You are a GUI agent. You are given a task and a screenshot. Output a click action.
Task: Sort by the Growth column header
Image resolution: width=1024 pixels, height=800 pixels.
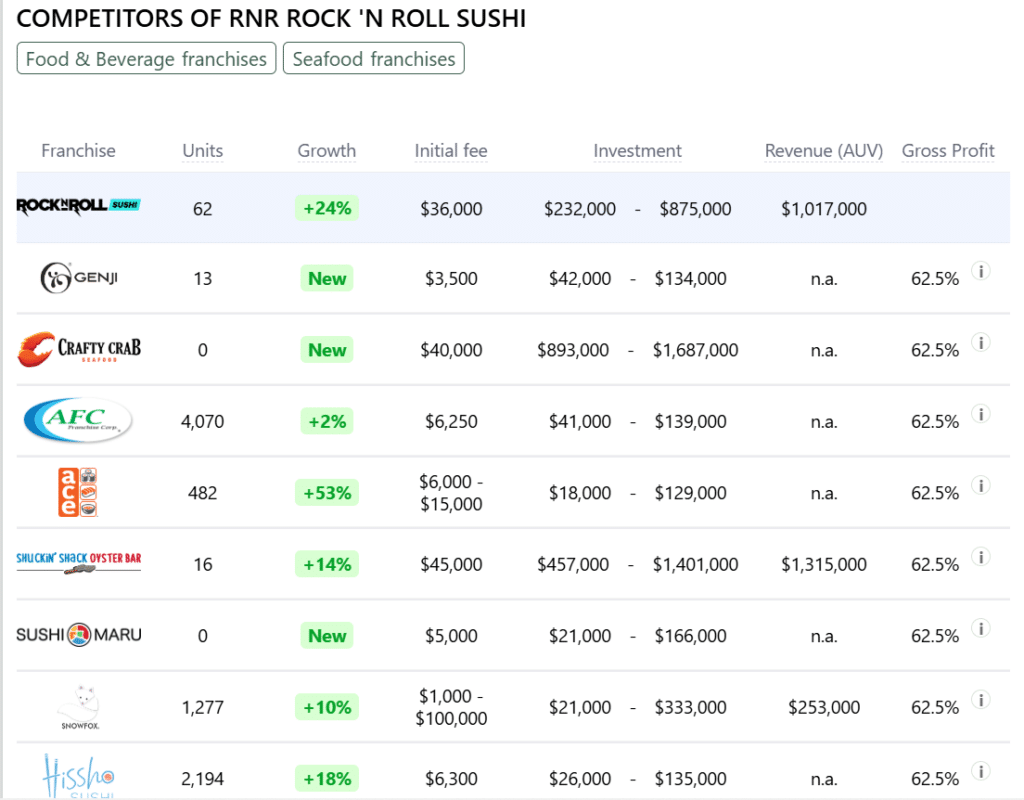click(327, 151)
